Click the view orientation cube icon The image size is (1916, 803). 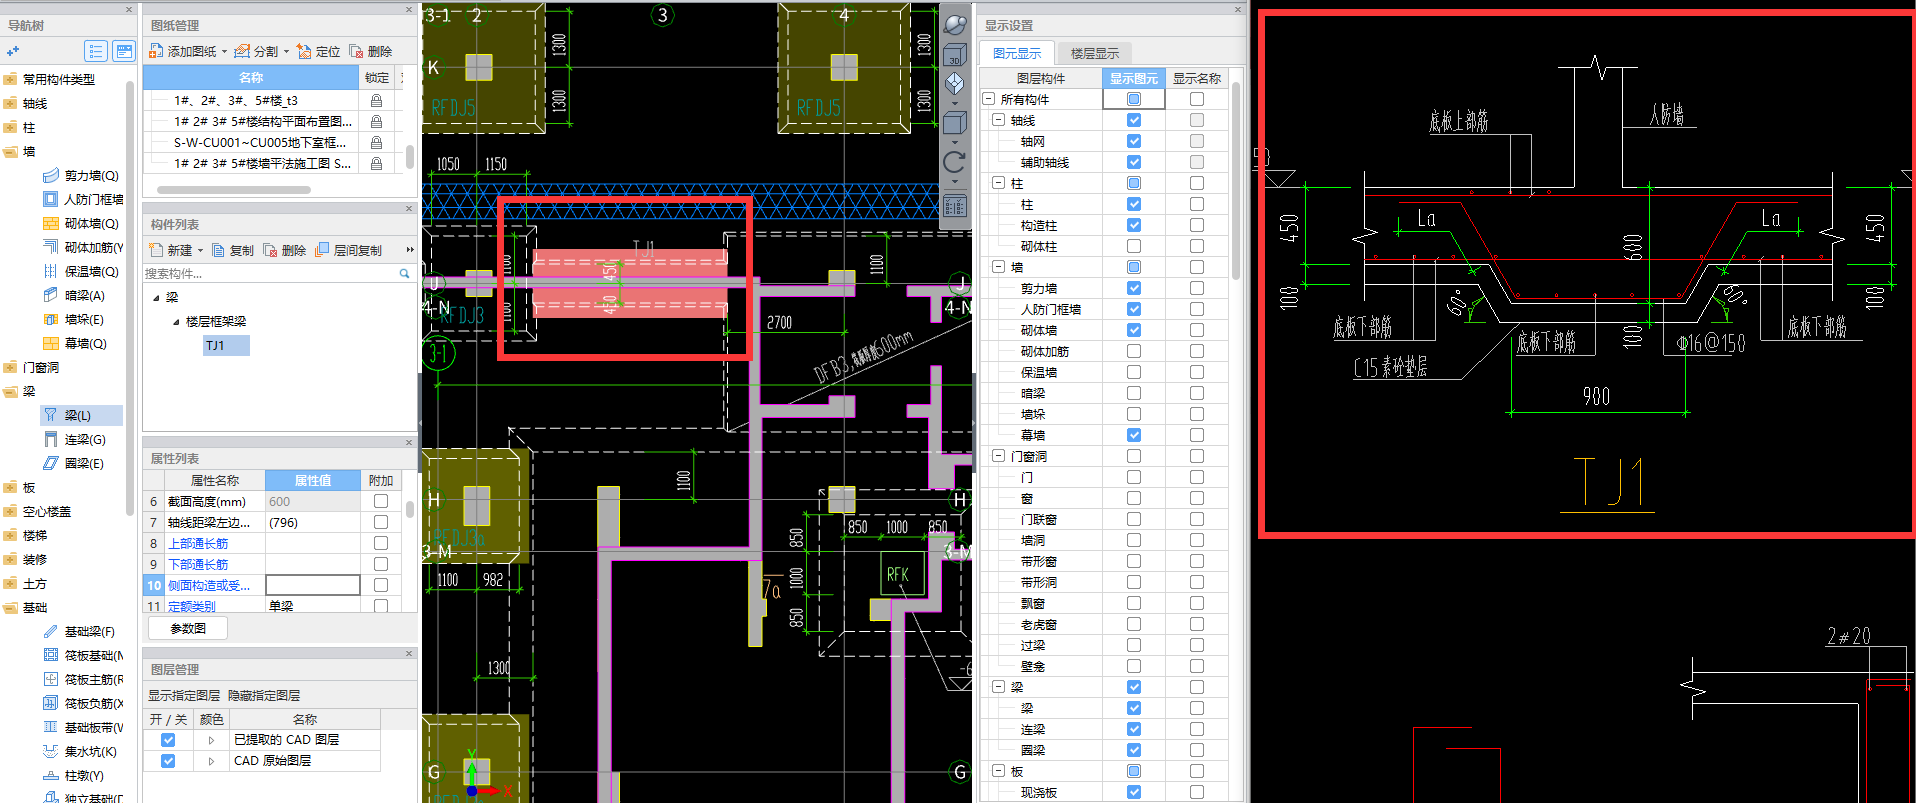point(955,84)
